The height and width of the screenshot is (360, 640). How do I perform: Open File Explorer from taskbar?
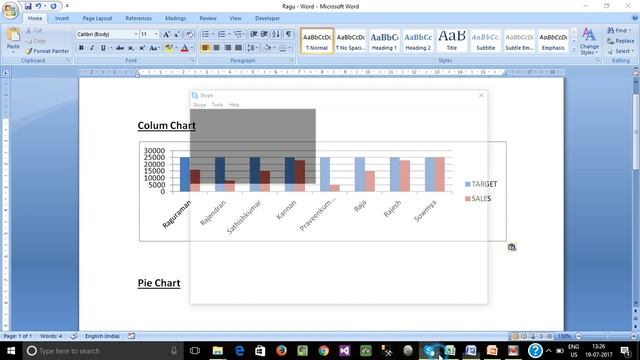[x=218, y=351]
